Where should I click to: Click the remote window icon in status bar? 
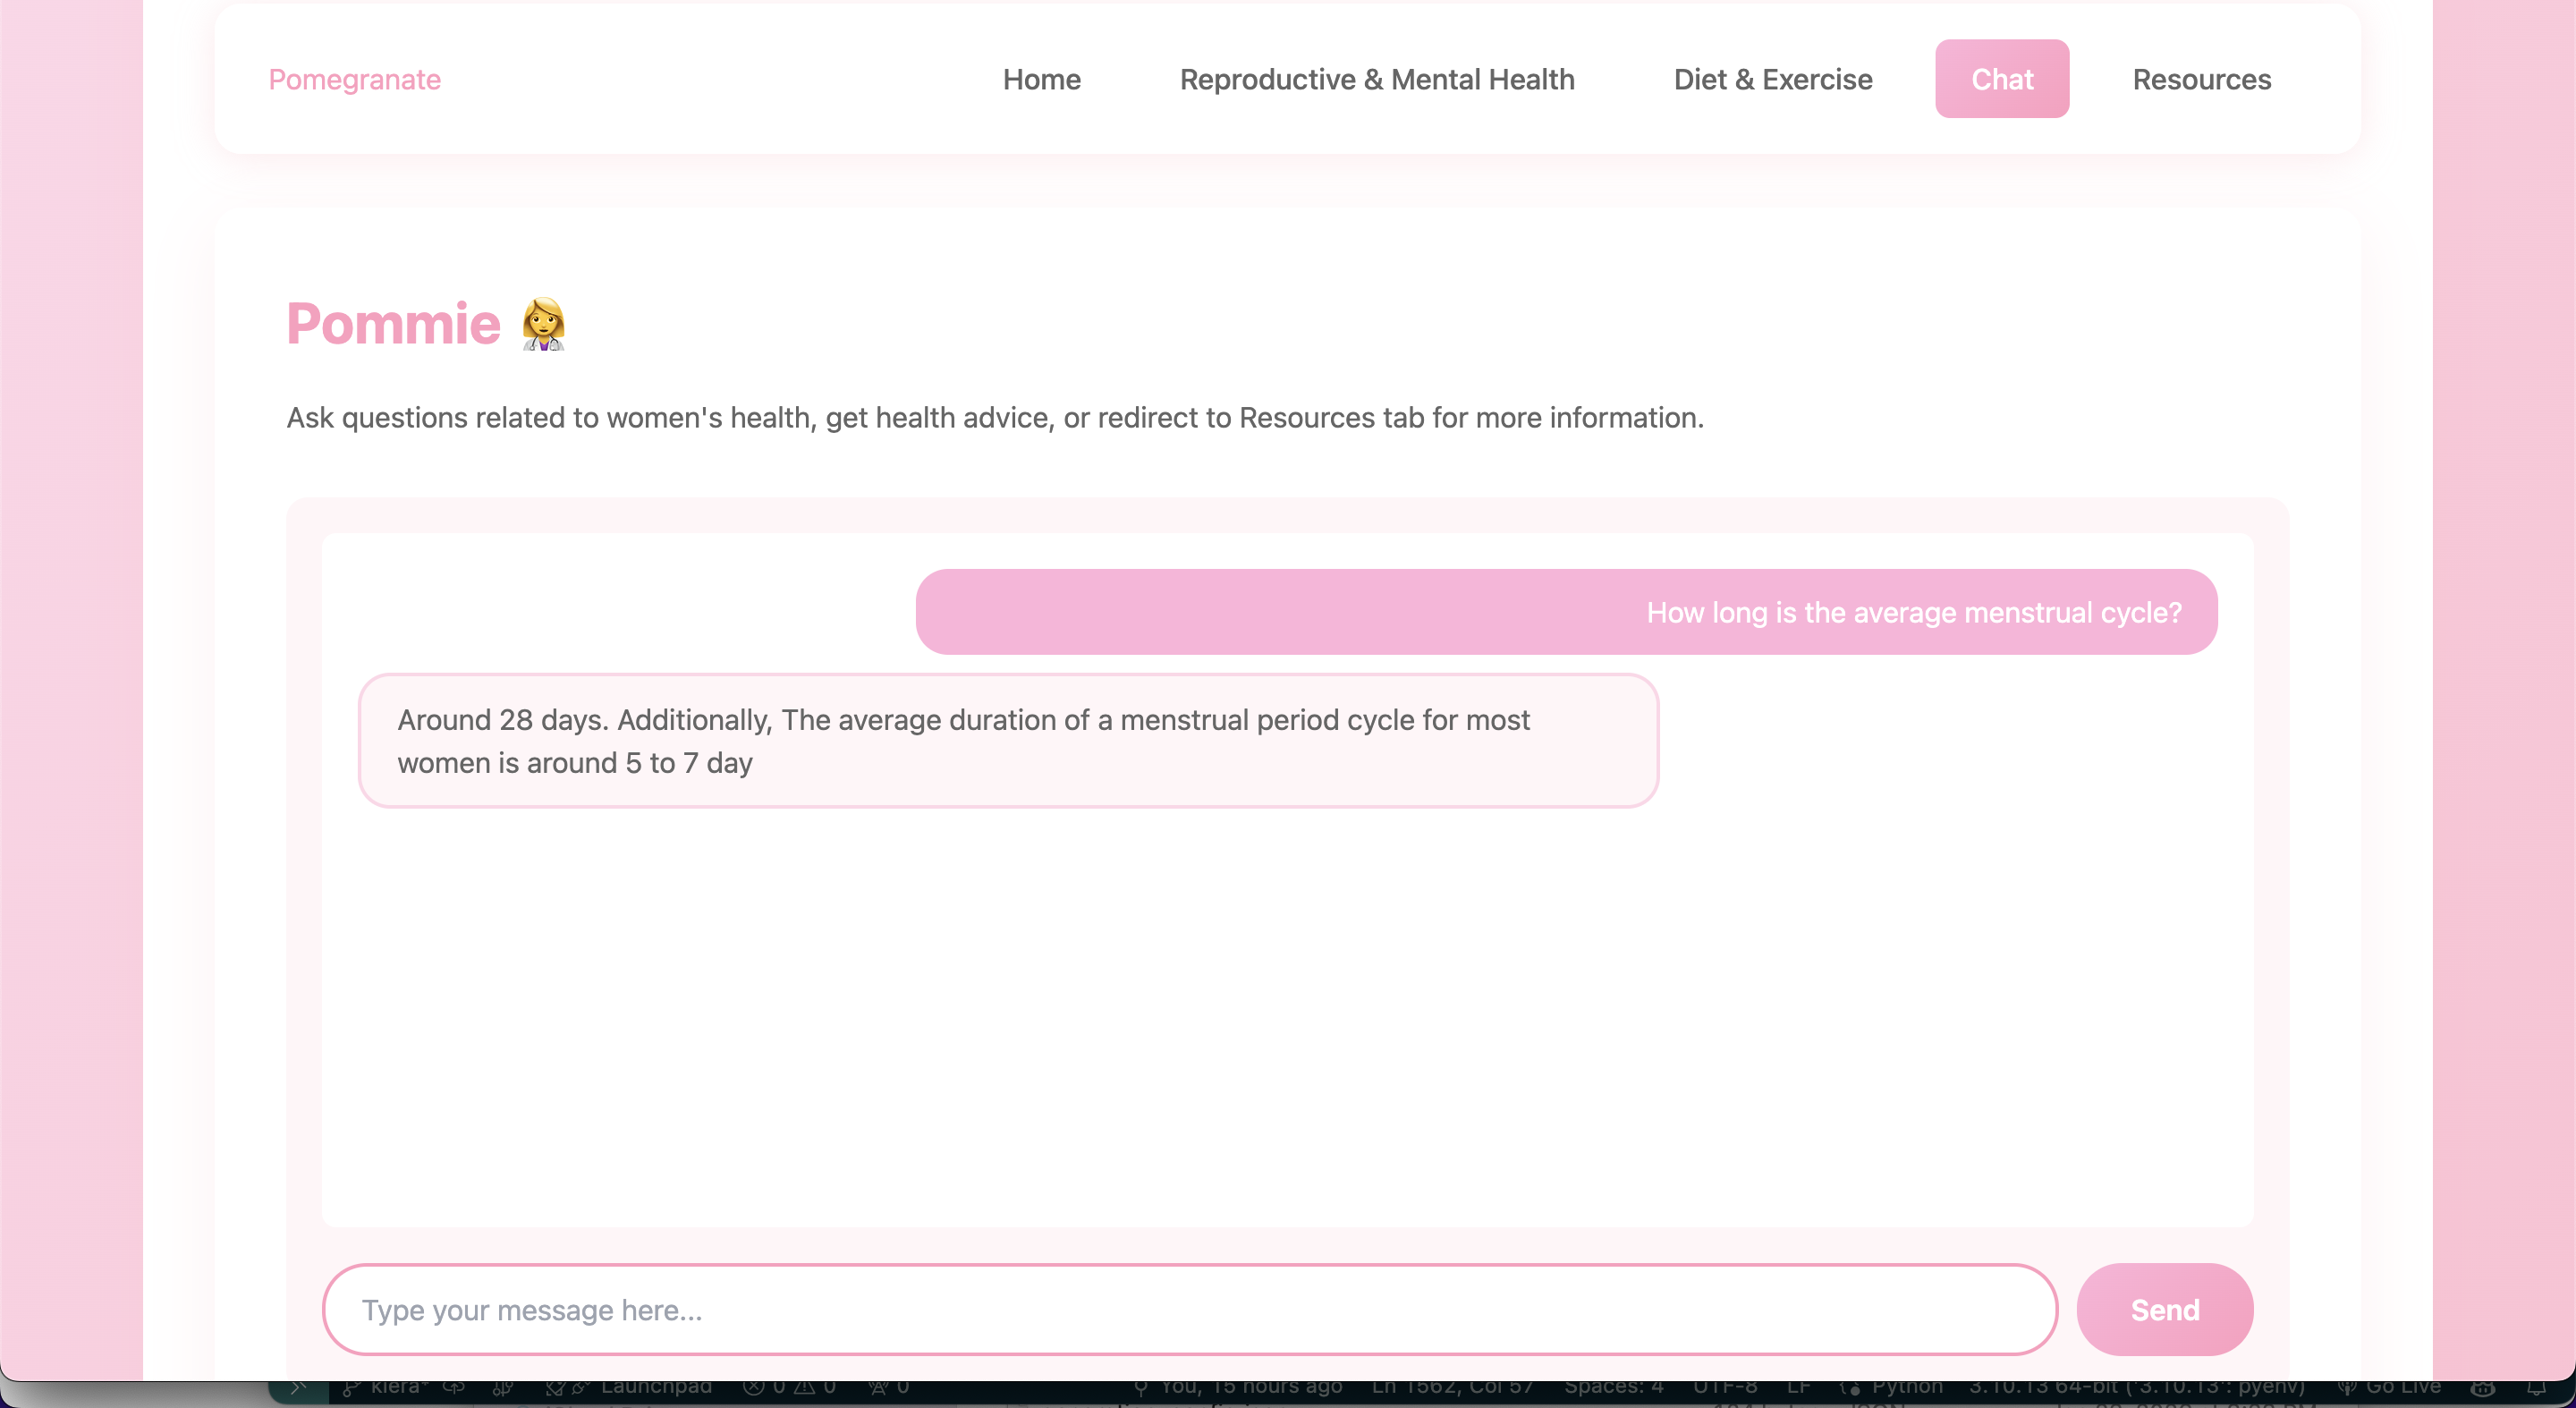298,1387
